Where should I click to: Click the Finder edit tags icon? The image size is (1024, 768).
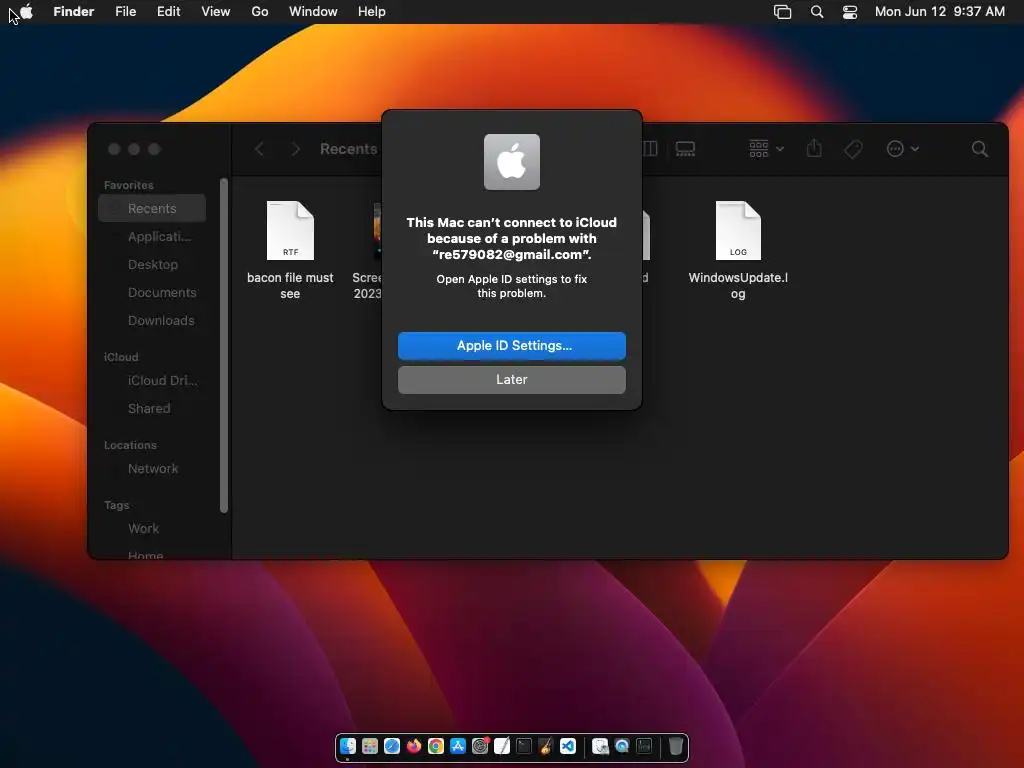[x=853, y=149]
